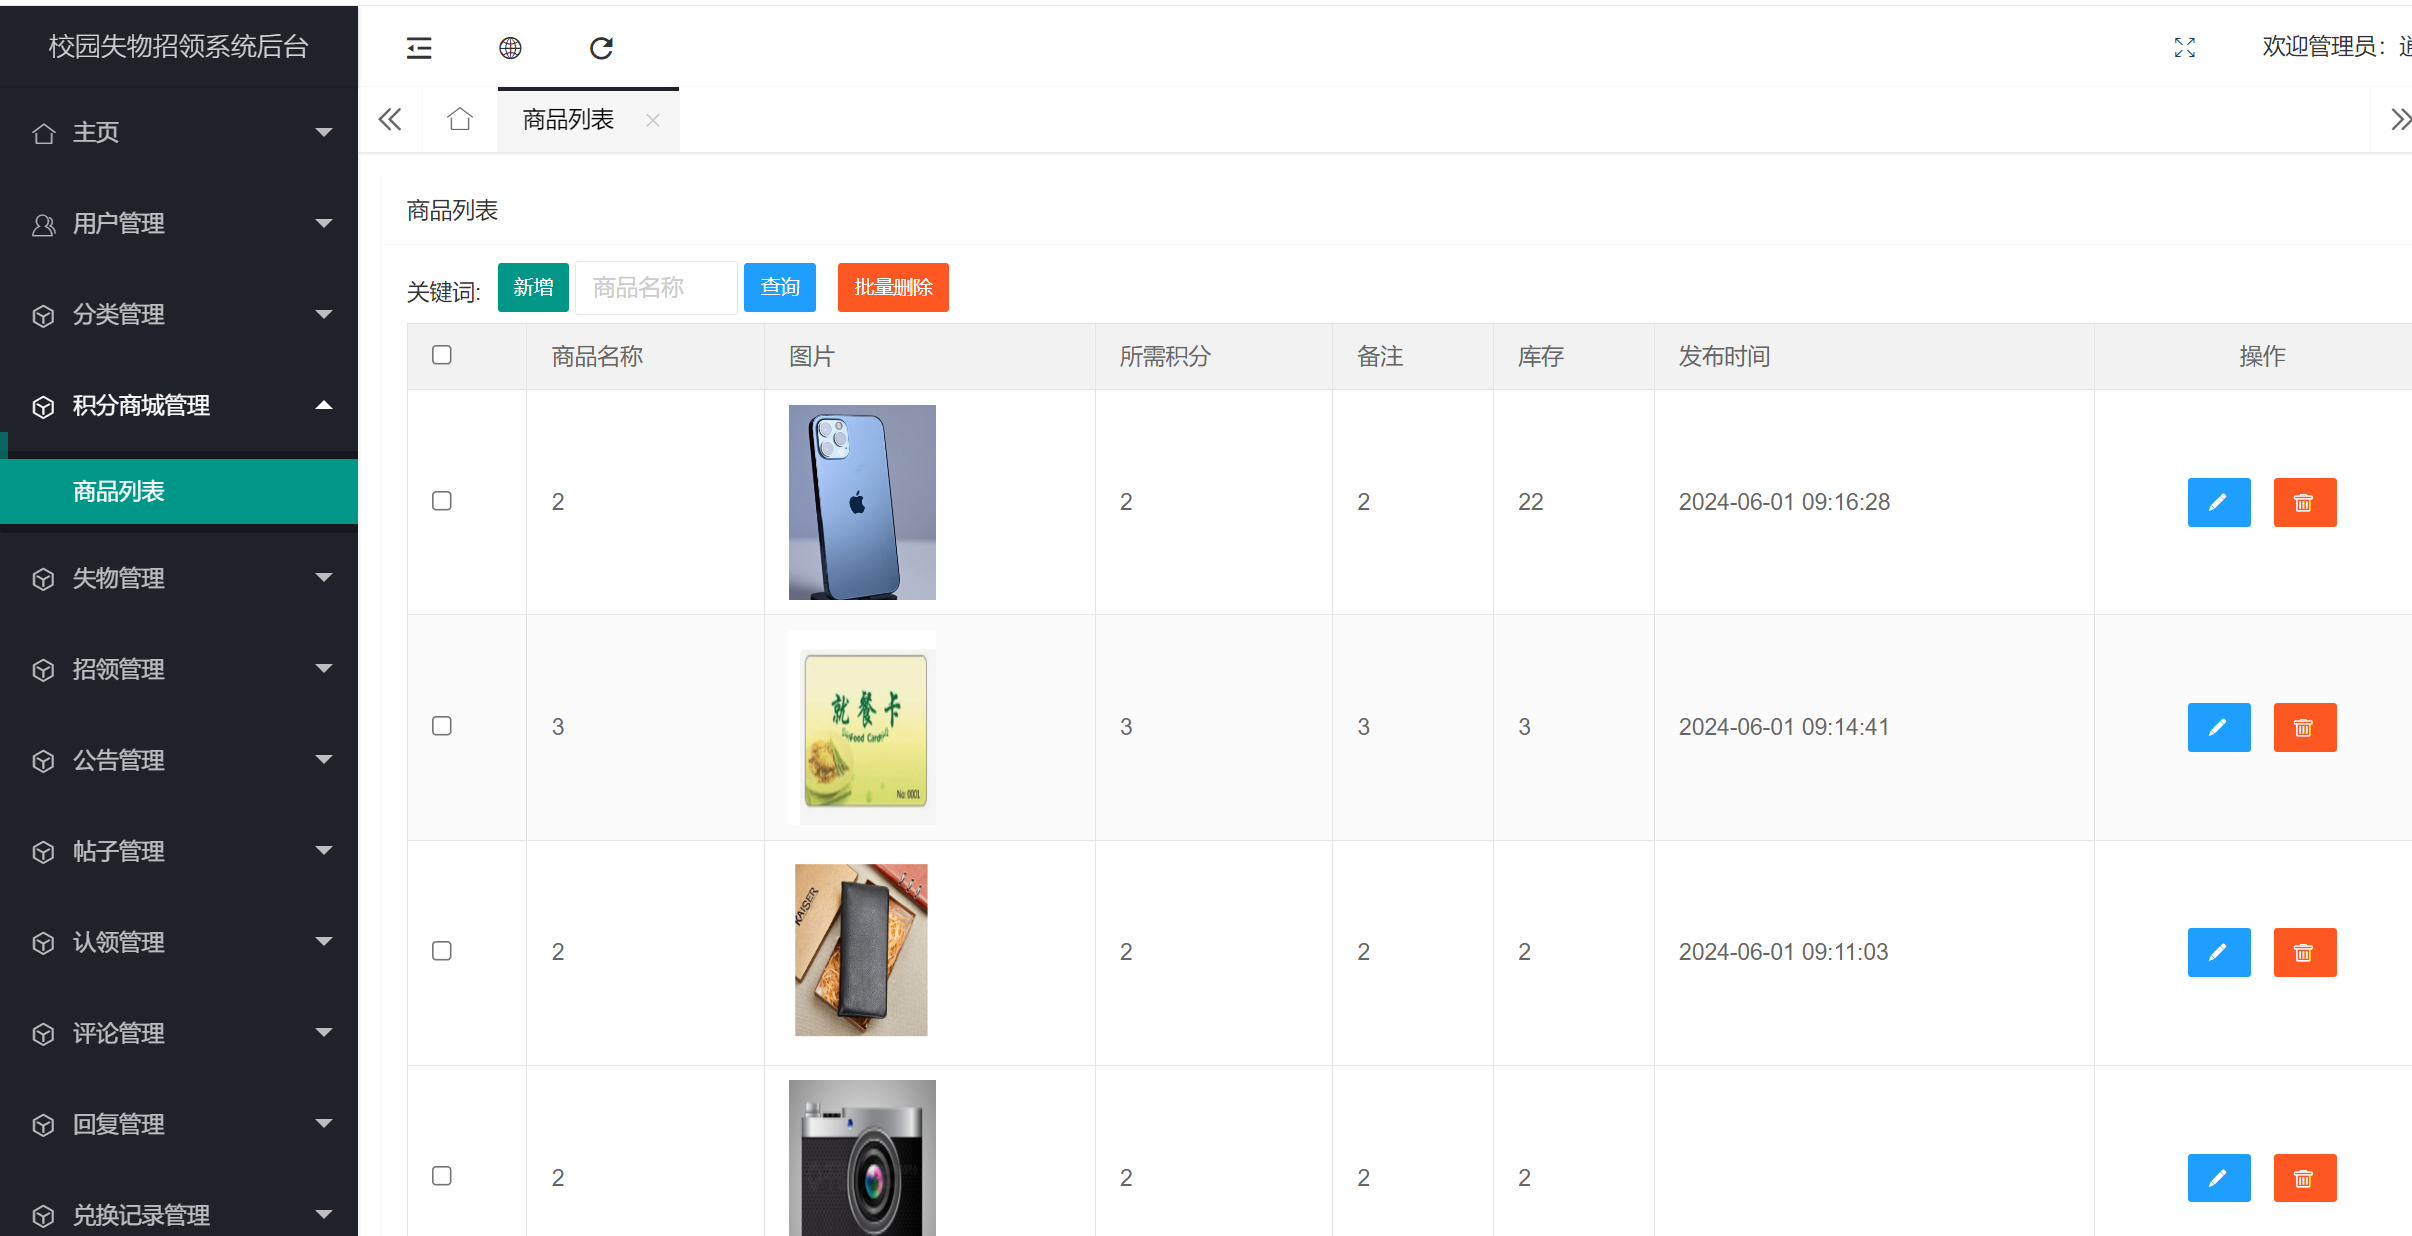Toggle the select-all header checkbox
Screen dimensions: 2412x1236
[442, 355]
